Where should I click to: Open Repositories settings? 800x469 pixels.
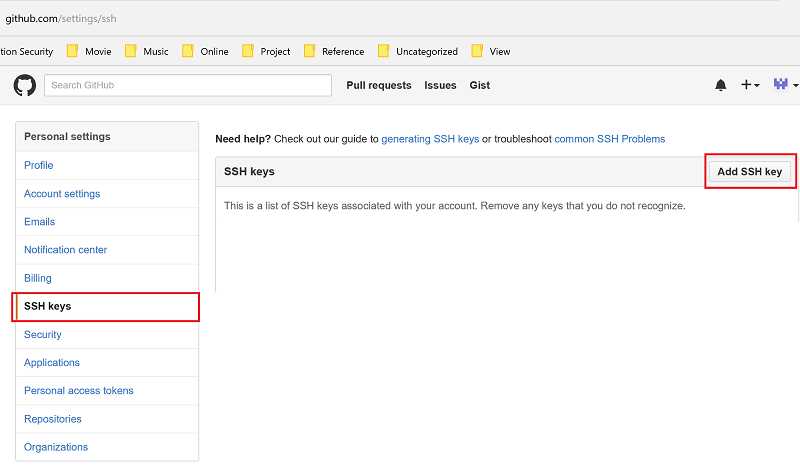click(x=107, y=419)
